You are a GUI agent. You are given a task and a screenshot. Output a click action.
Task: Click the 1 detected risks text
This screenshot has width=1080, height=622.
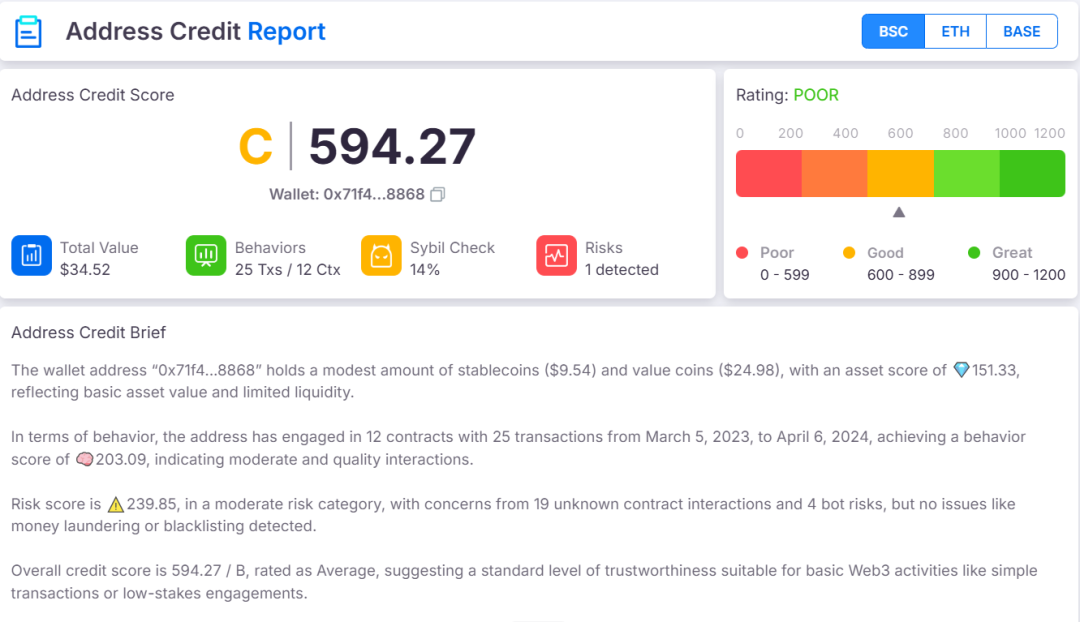click(x=621, y=269)
